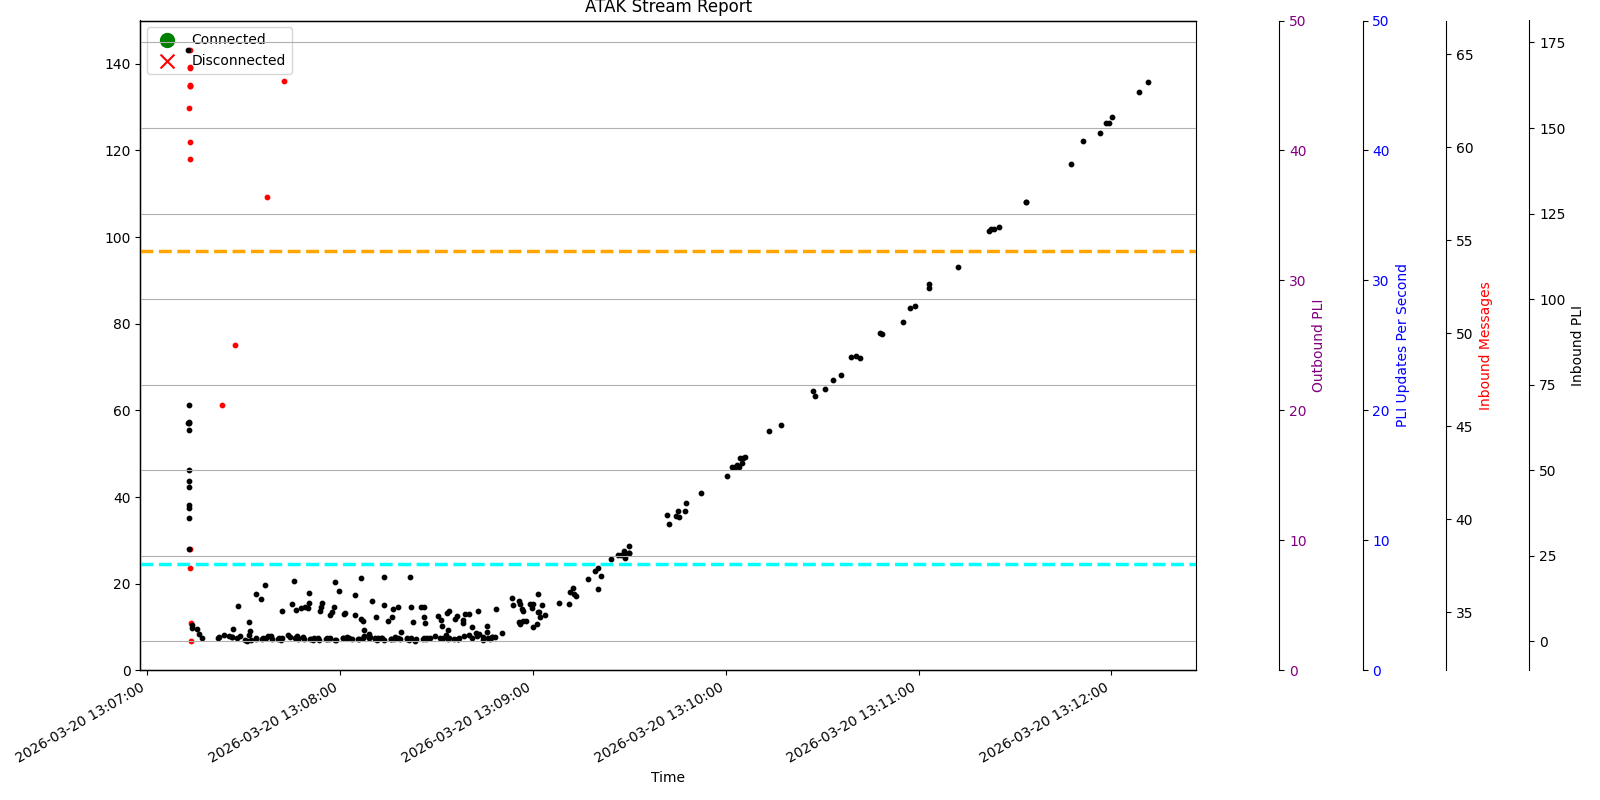Click the black Inbound PLI axis label
The image size is (1600, 800).
(x=1577, y=346)
